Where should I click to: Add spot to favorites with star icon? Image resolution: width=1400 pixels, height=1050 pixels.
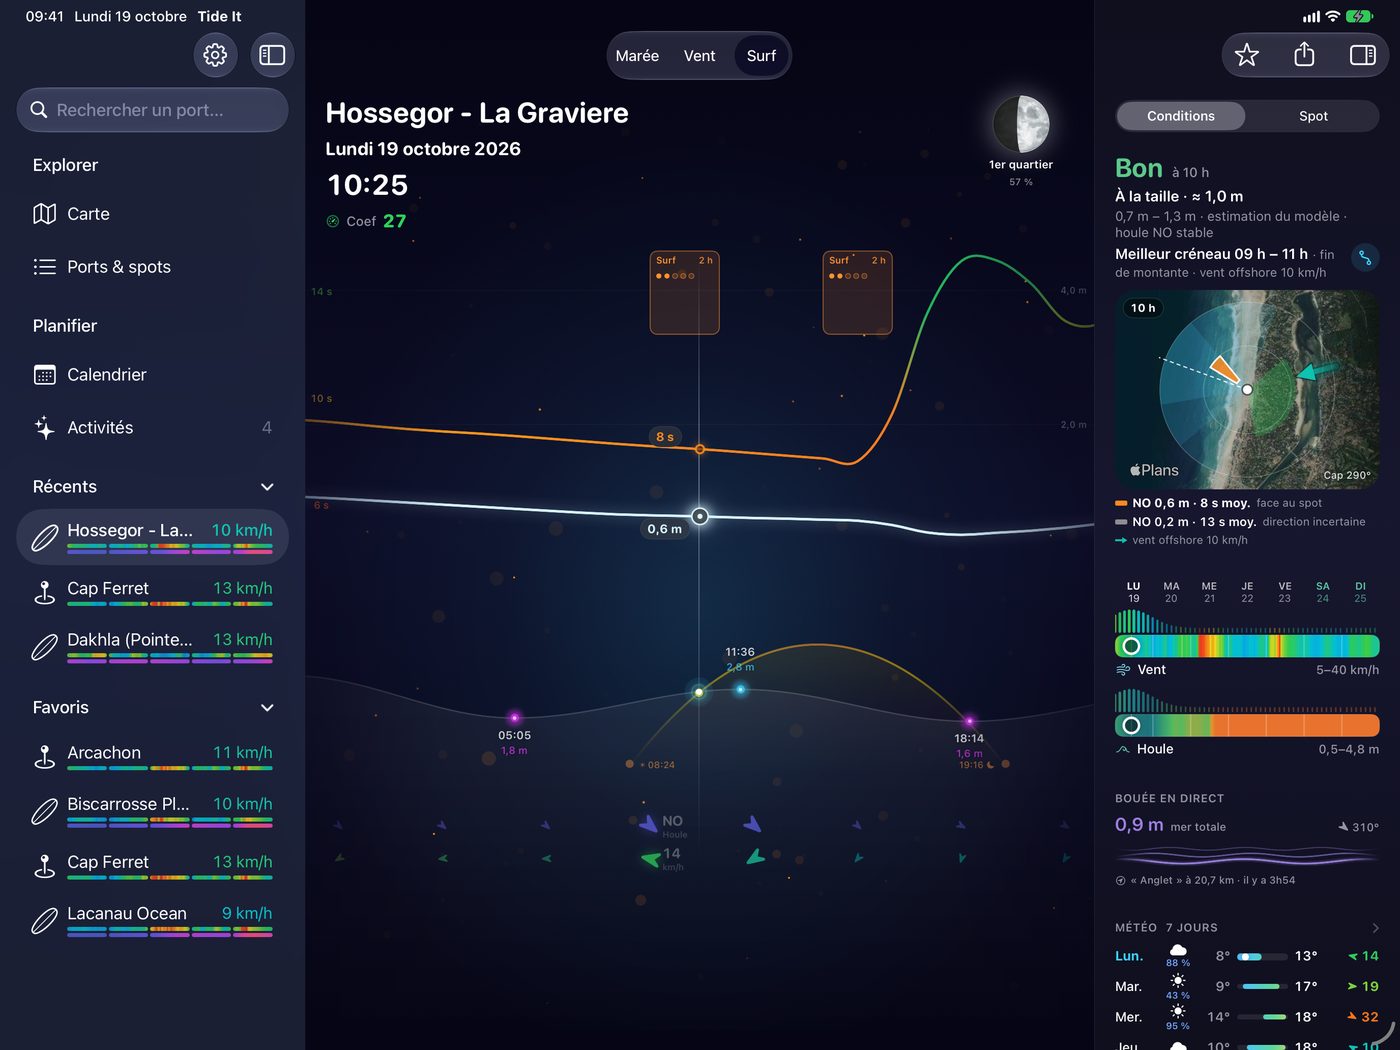click(x=1247, y=55)
